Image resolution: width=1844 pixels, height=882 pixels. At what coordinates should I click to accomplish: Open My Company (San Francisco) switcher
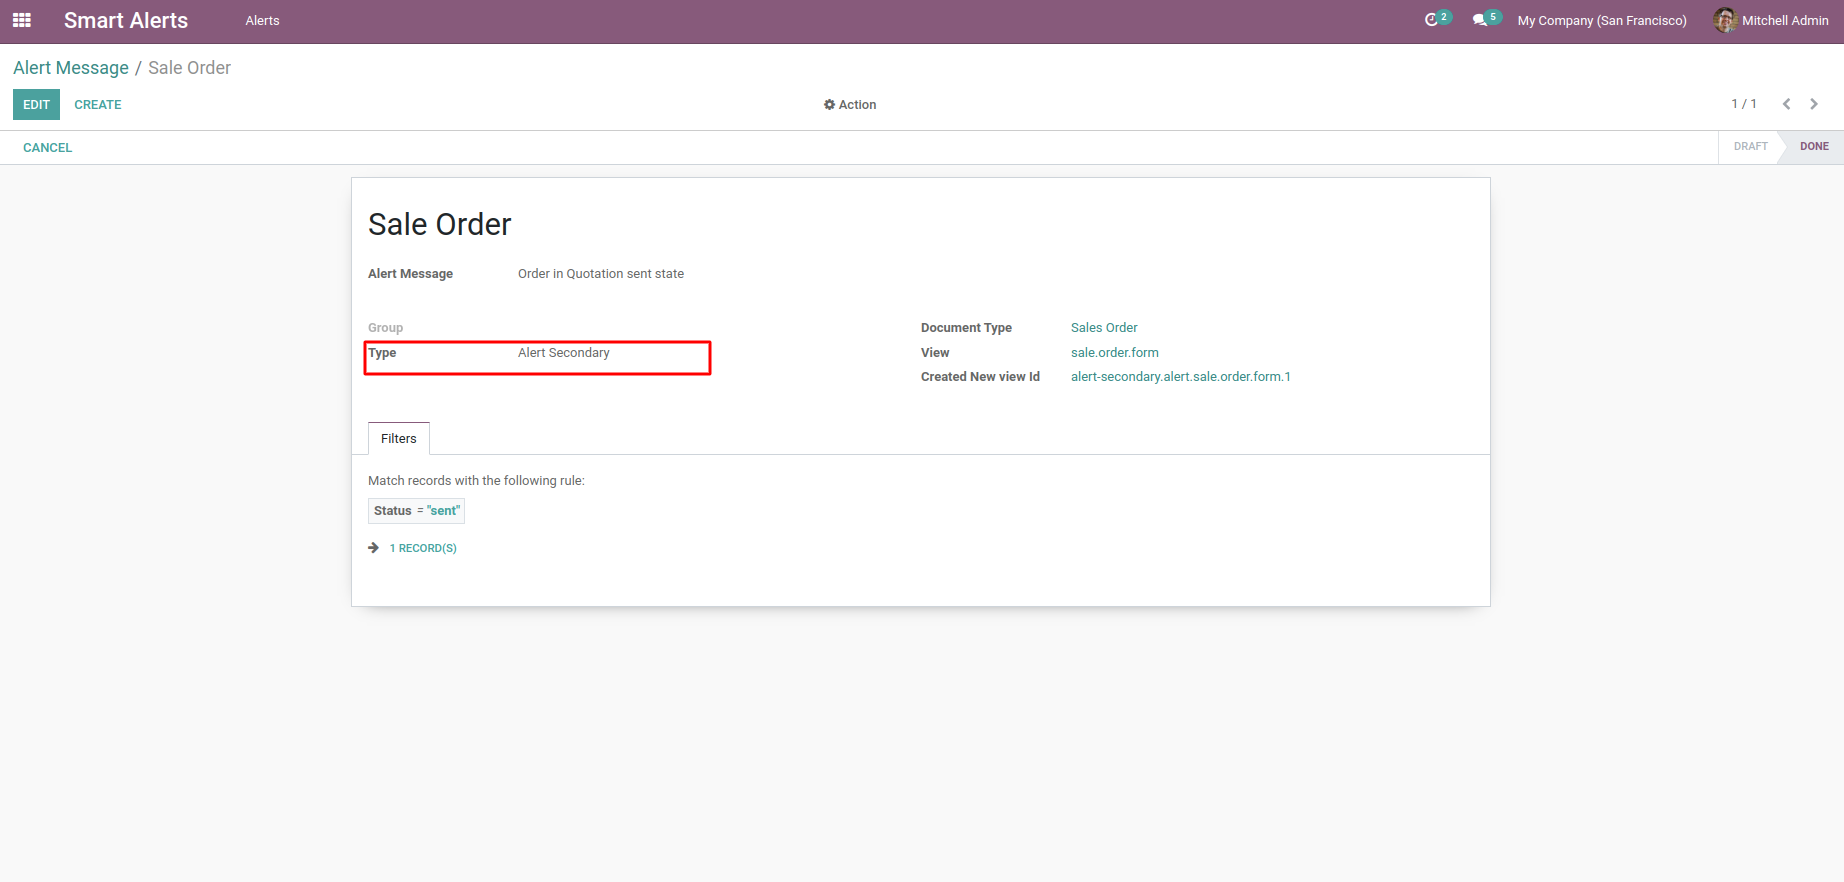point(1602,21)
